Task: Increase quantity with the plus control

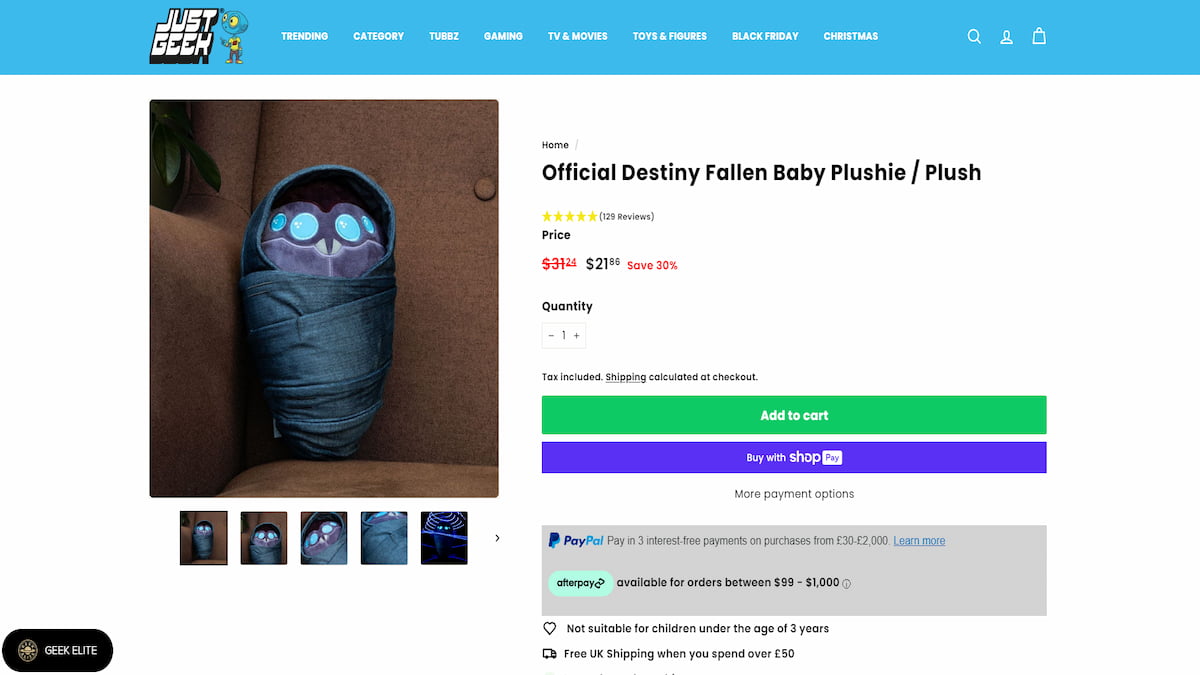Action: point(576,335)
